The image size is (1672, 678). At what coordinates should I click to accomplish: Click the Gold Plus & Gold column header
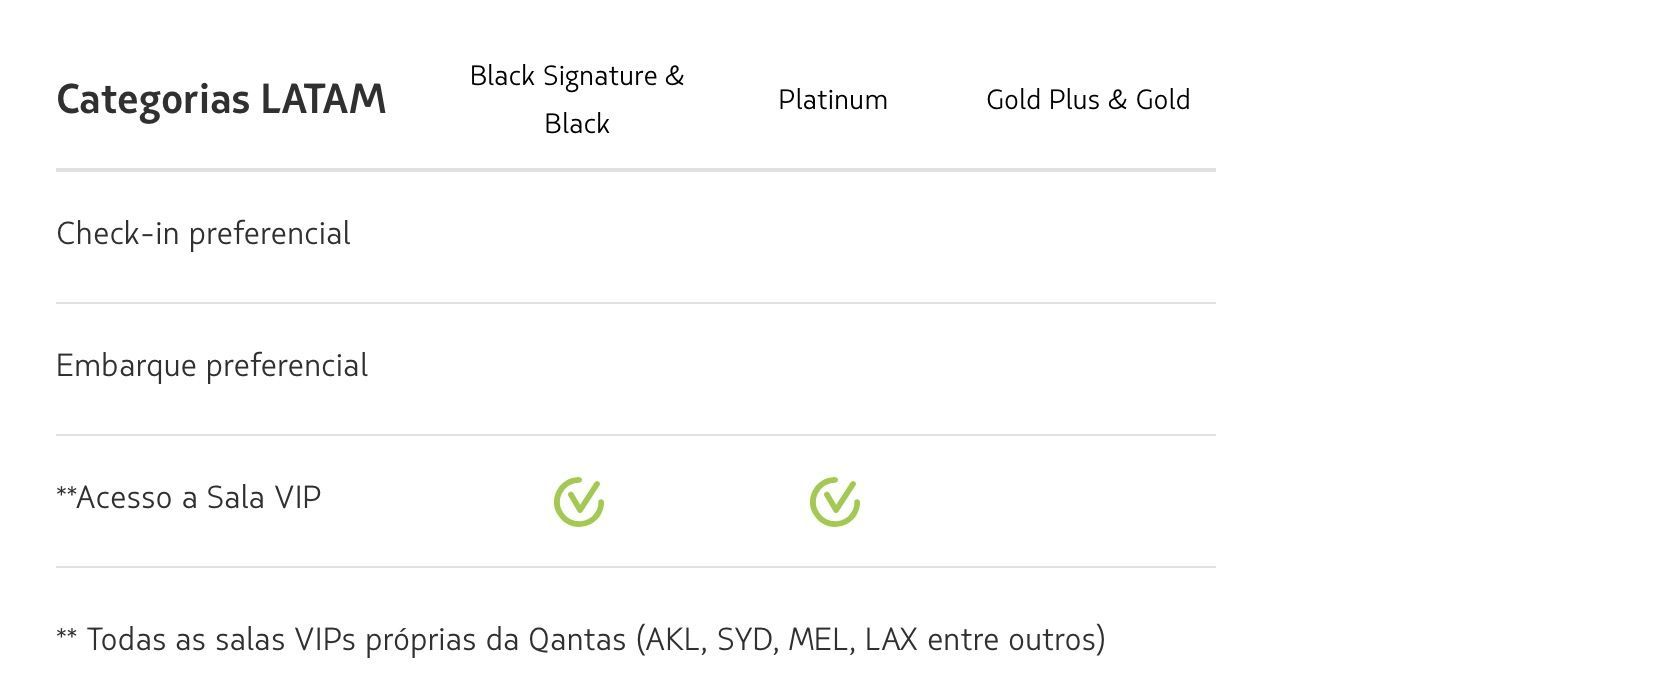point(1088,99)
